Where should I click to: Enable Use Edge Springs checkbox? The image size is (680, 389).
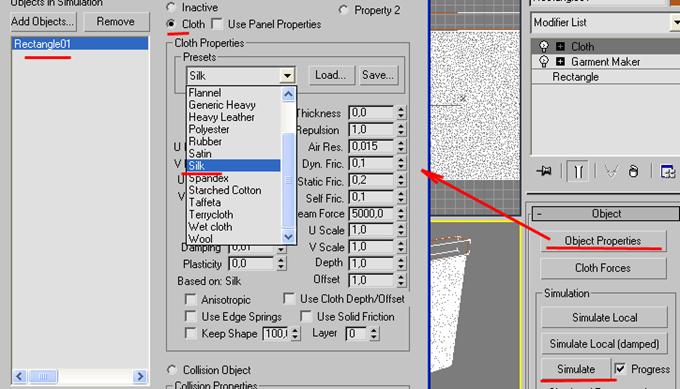coord(190,317)
